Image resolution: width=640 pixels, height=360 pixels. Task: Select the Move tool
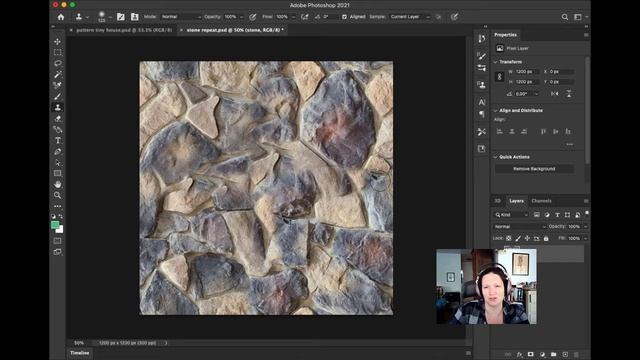tap(58, 42)
